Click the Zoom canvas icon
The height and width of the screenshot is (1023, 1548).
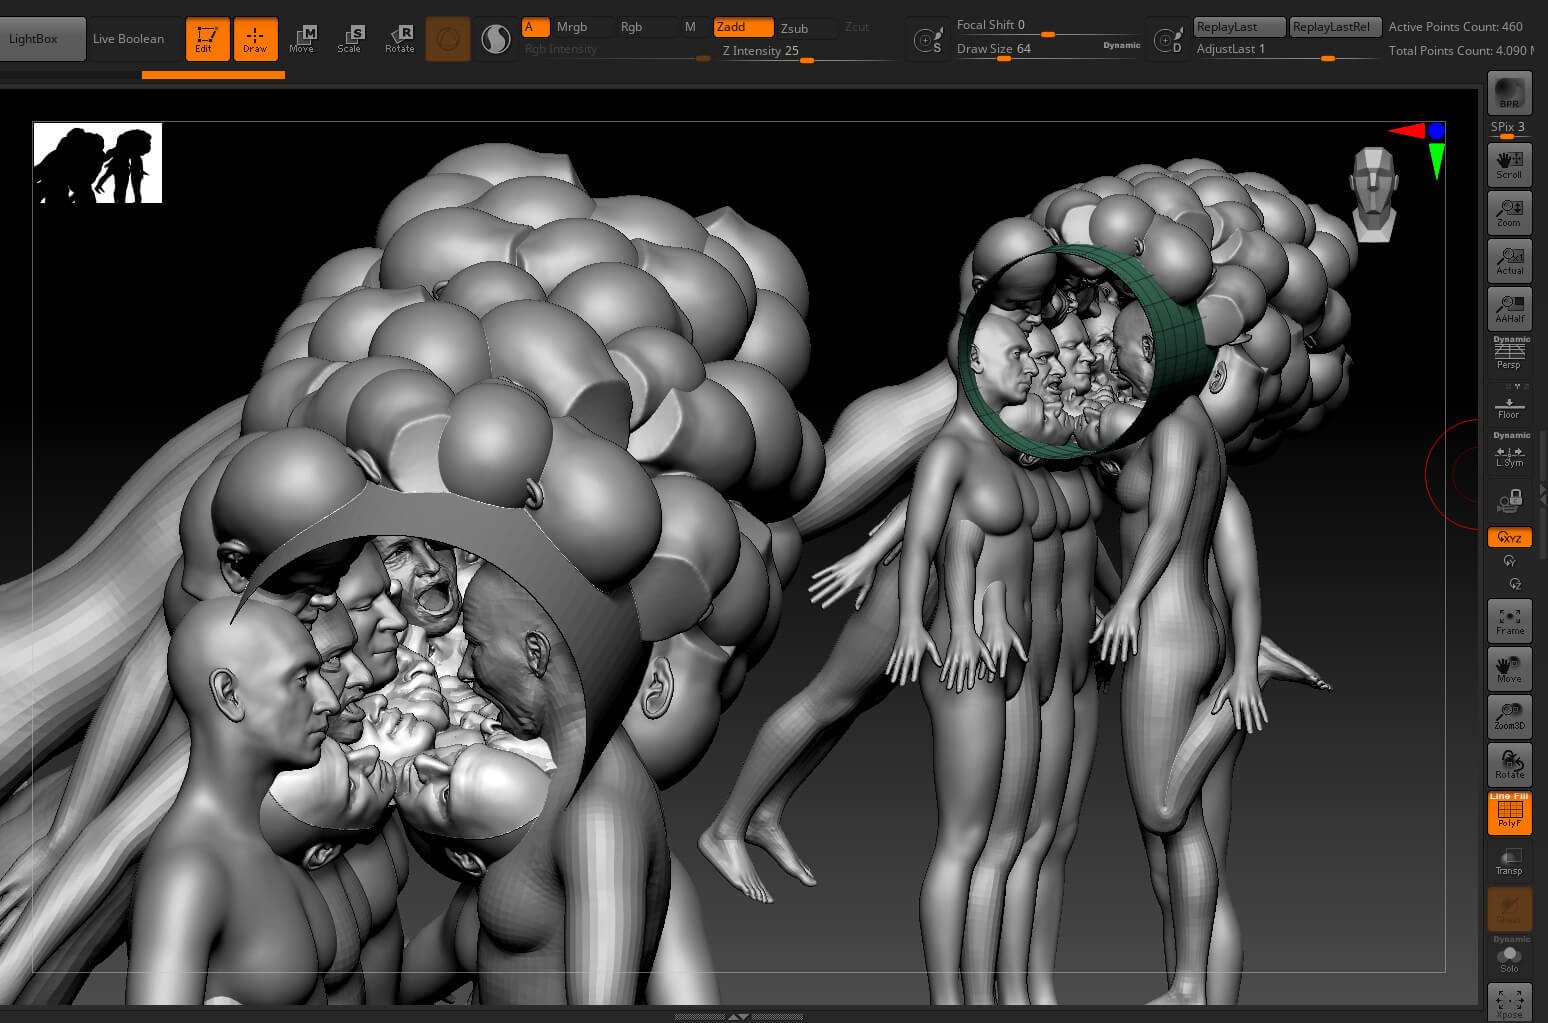point(1509,211)
